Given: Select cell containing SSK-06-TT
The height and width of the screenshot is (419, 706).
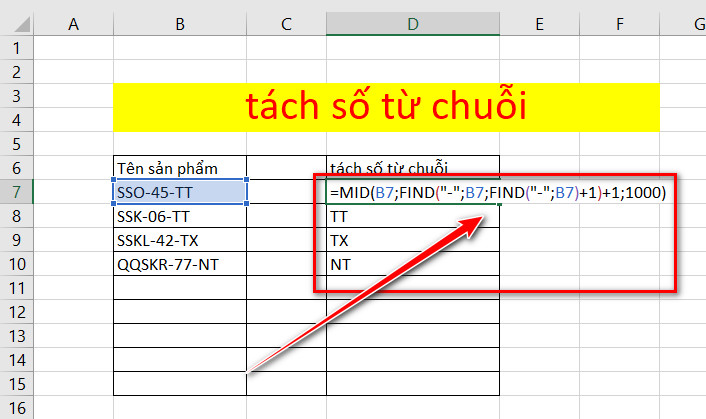Looking at the screenshot, I should pyautogui.click(x=180, y=216).
